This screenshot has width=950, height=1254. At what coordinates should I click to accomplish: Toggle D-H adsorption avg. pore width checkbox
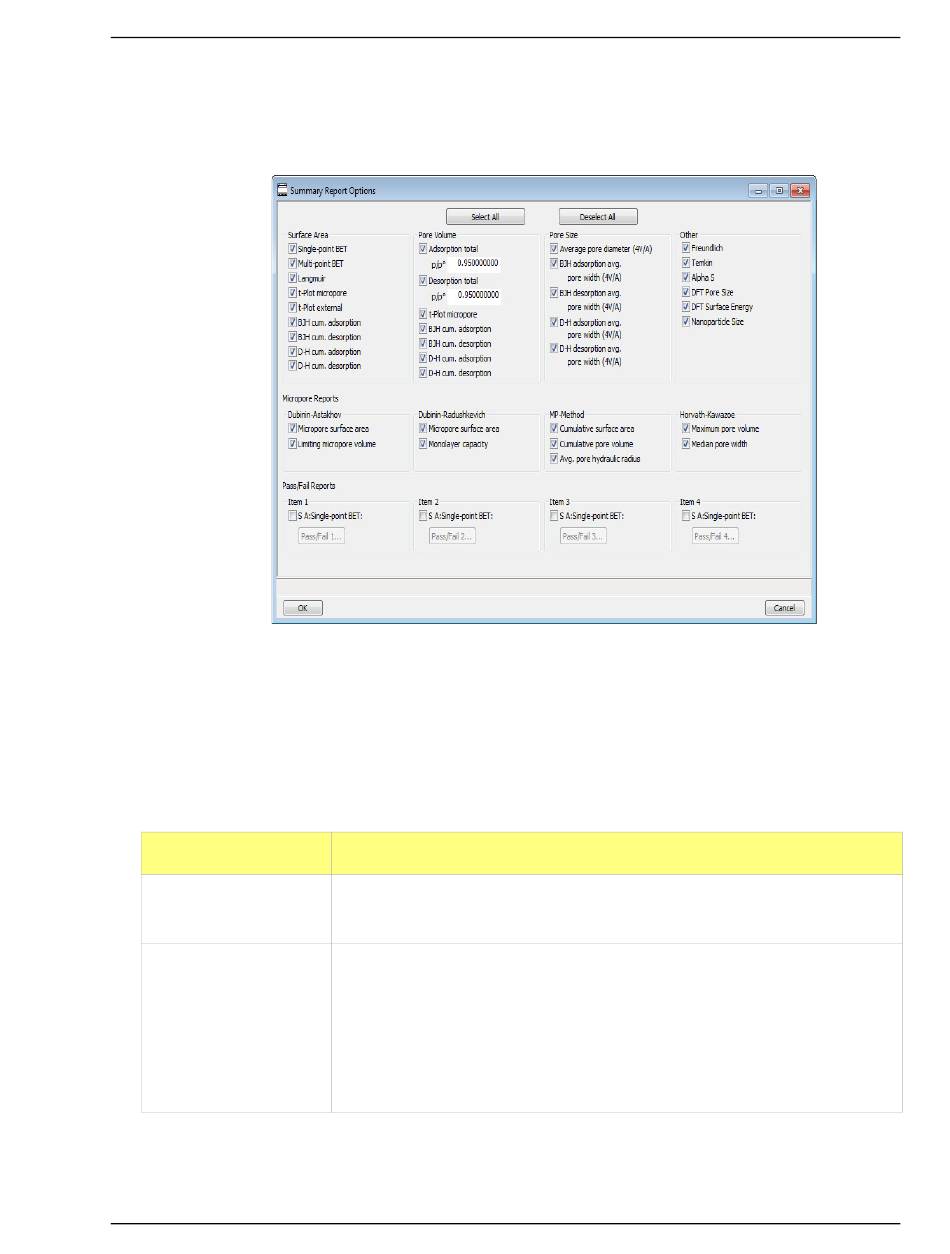(x=554, y=323)
